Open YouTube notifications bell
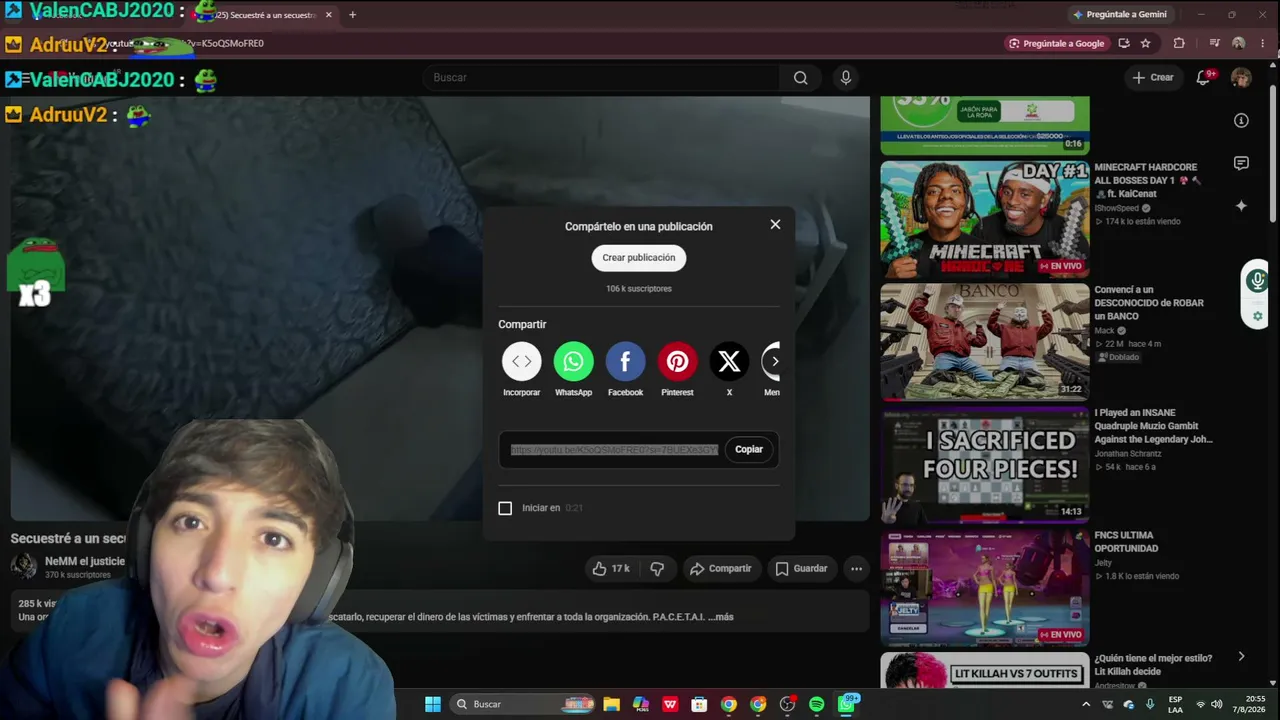The image size is (1280, 720). pyautogui.click(x=1203, y=77)
